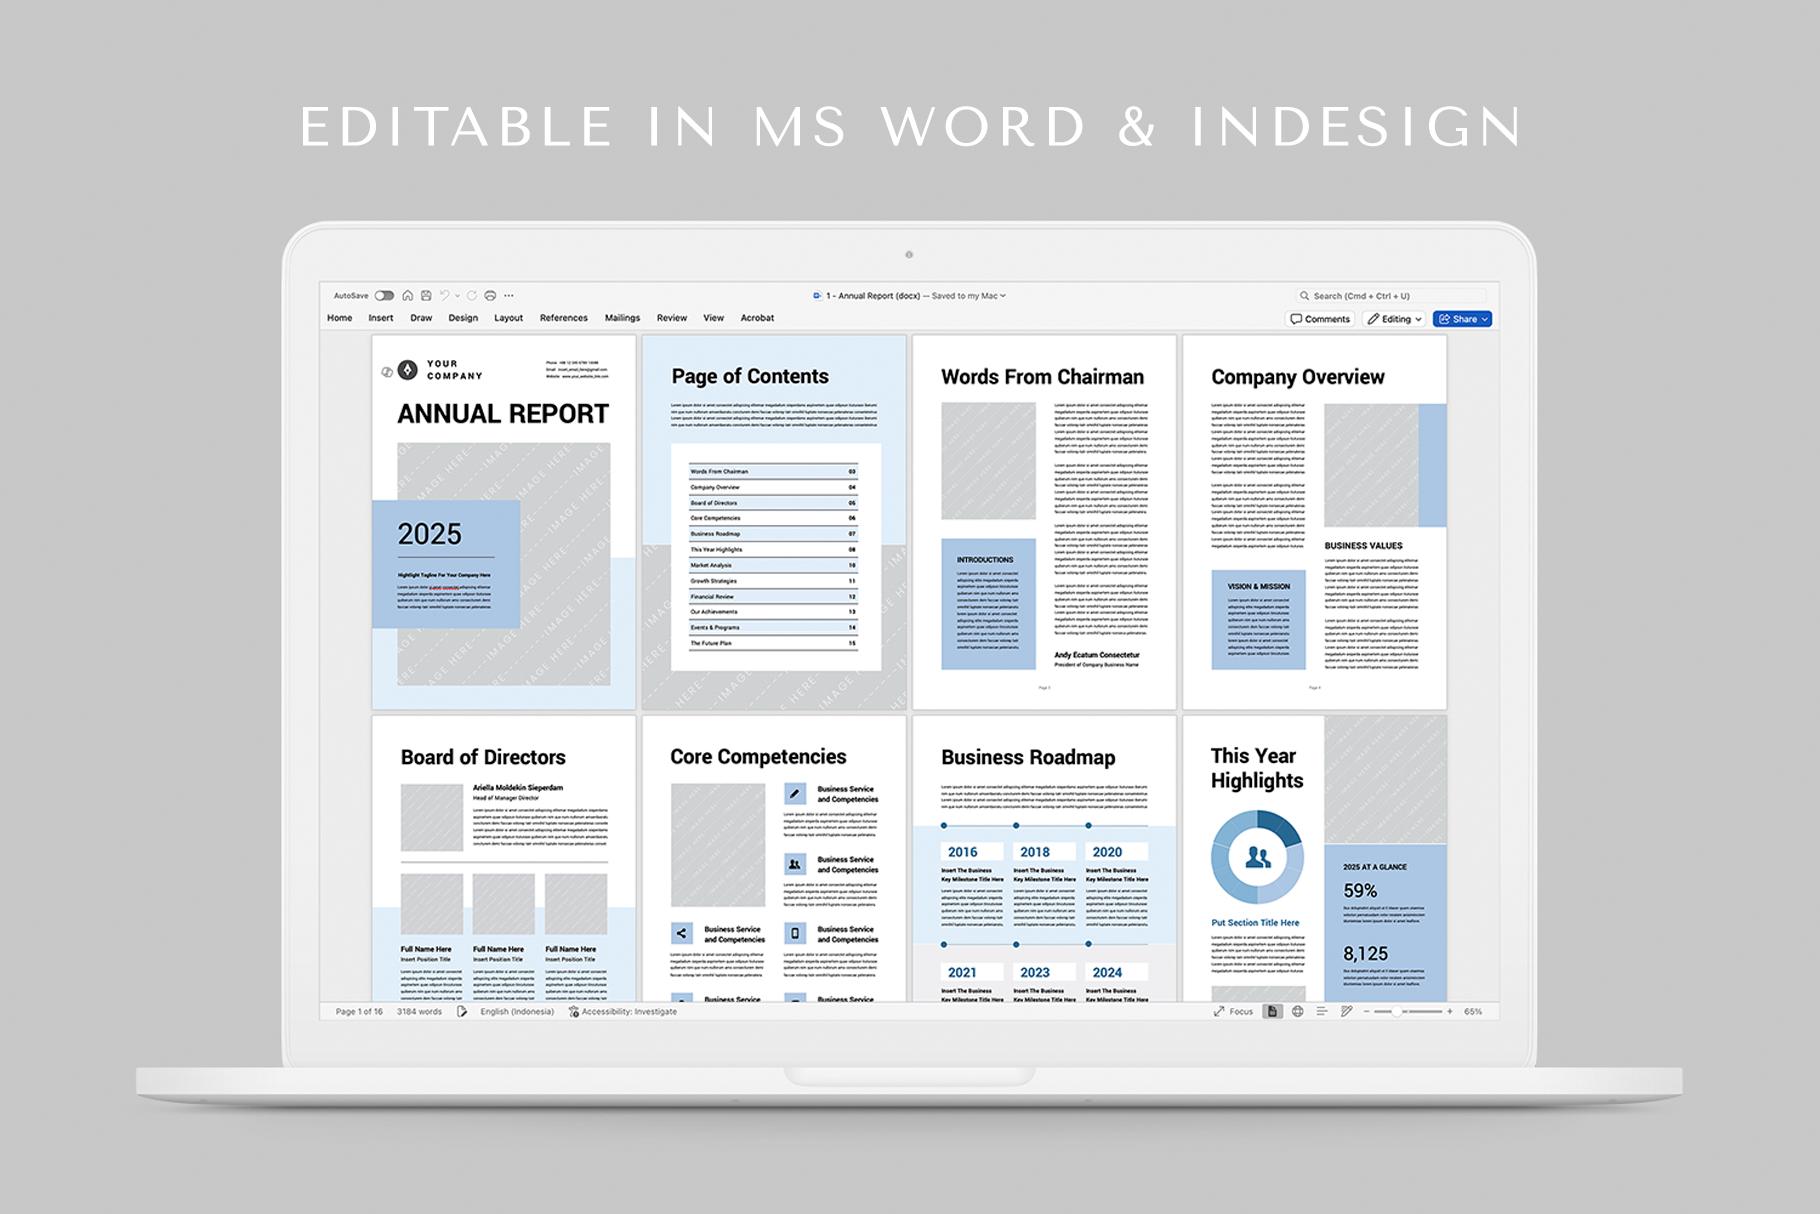Click English (Indonesia) language status
1820x1214 pixels.
516,1011
